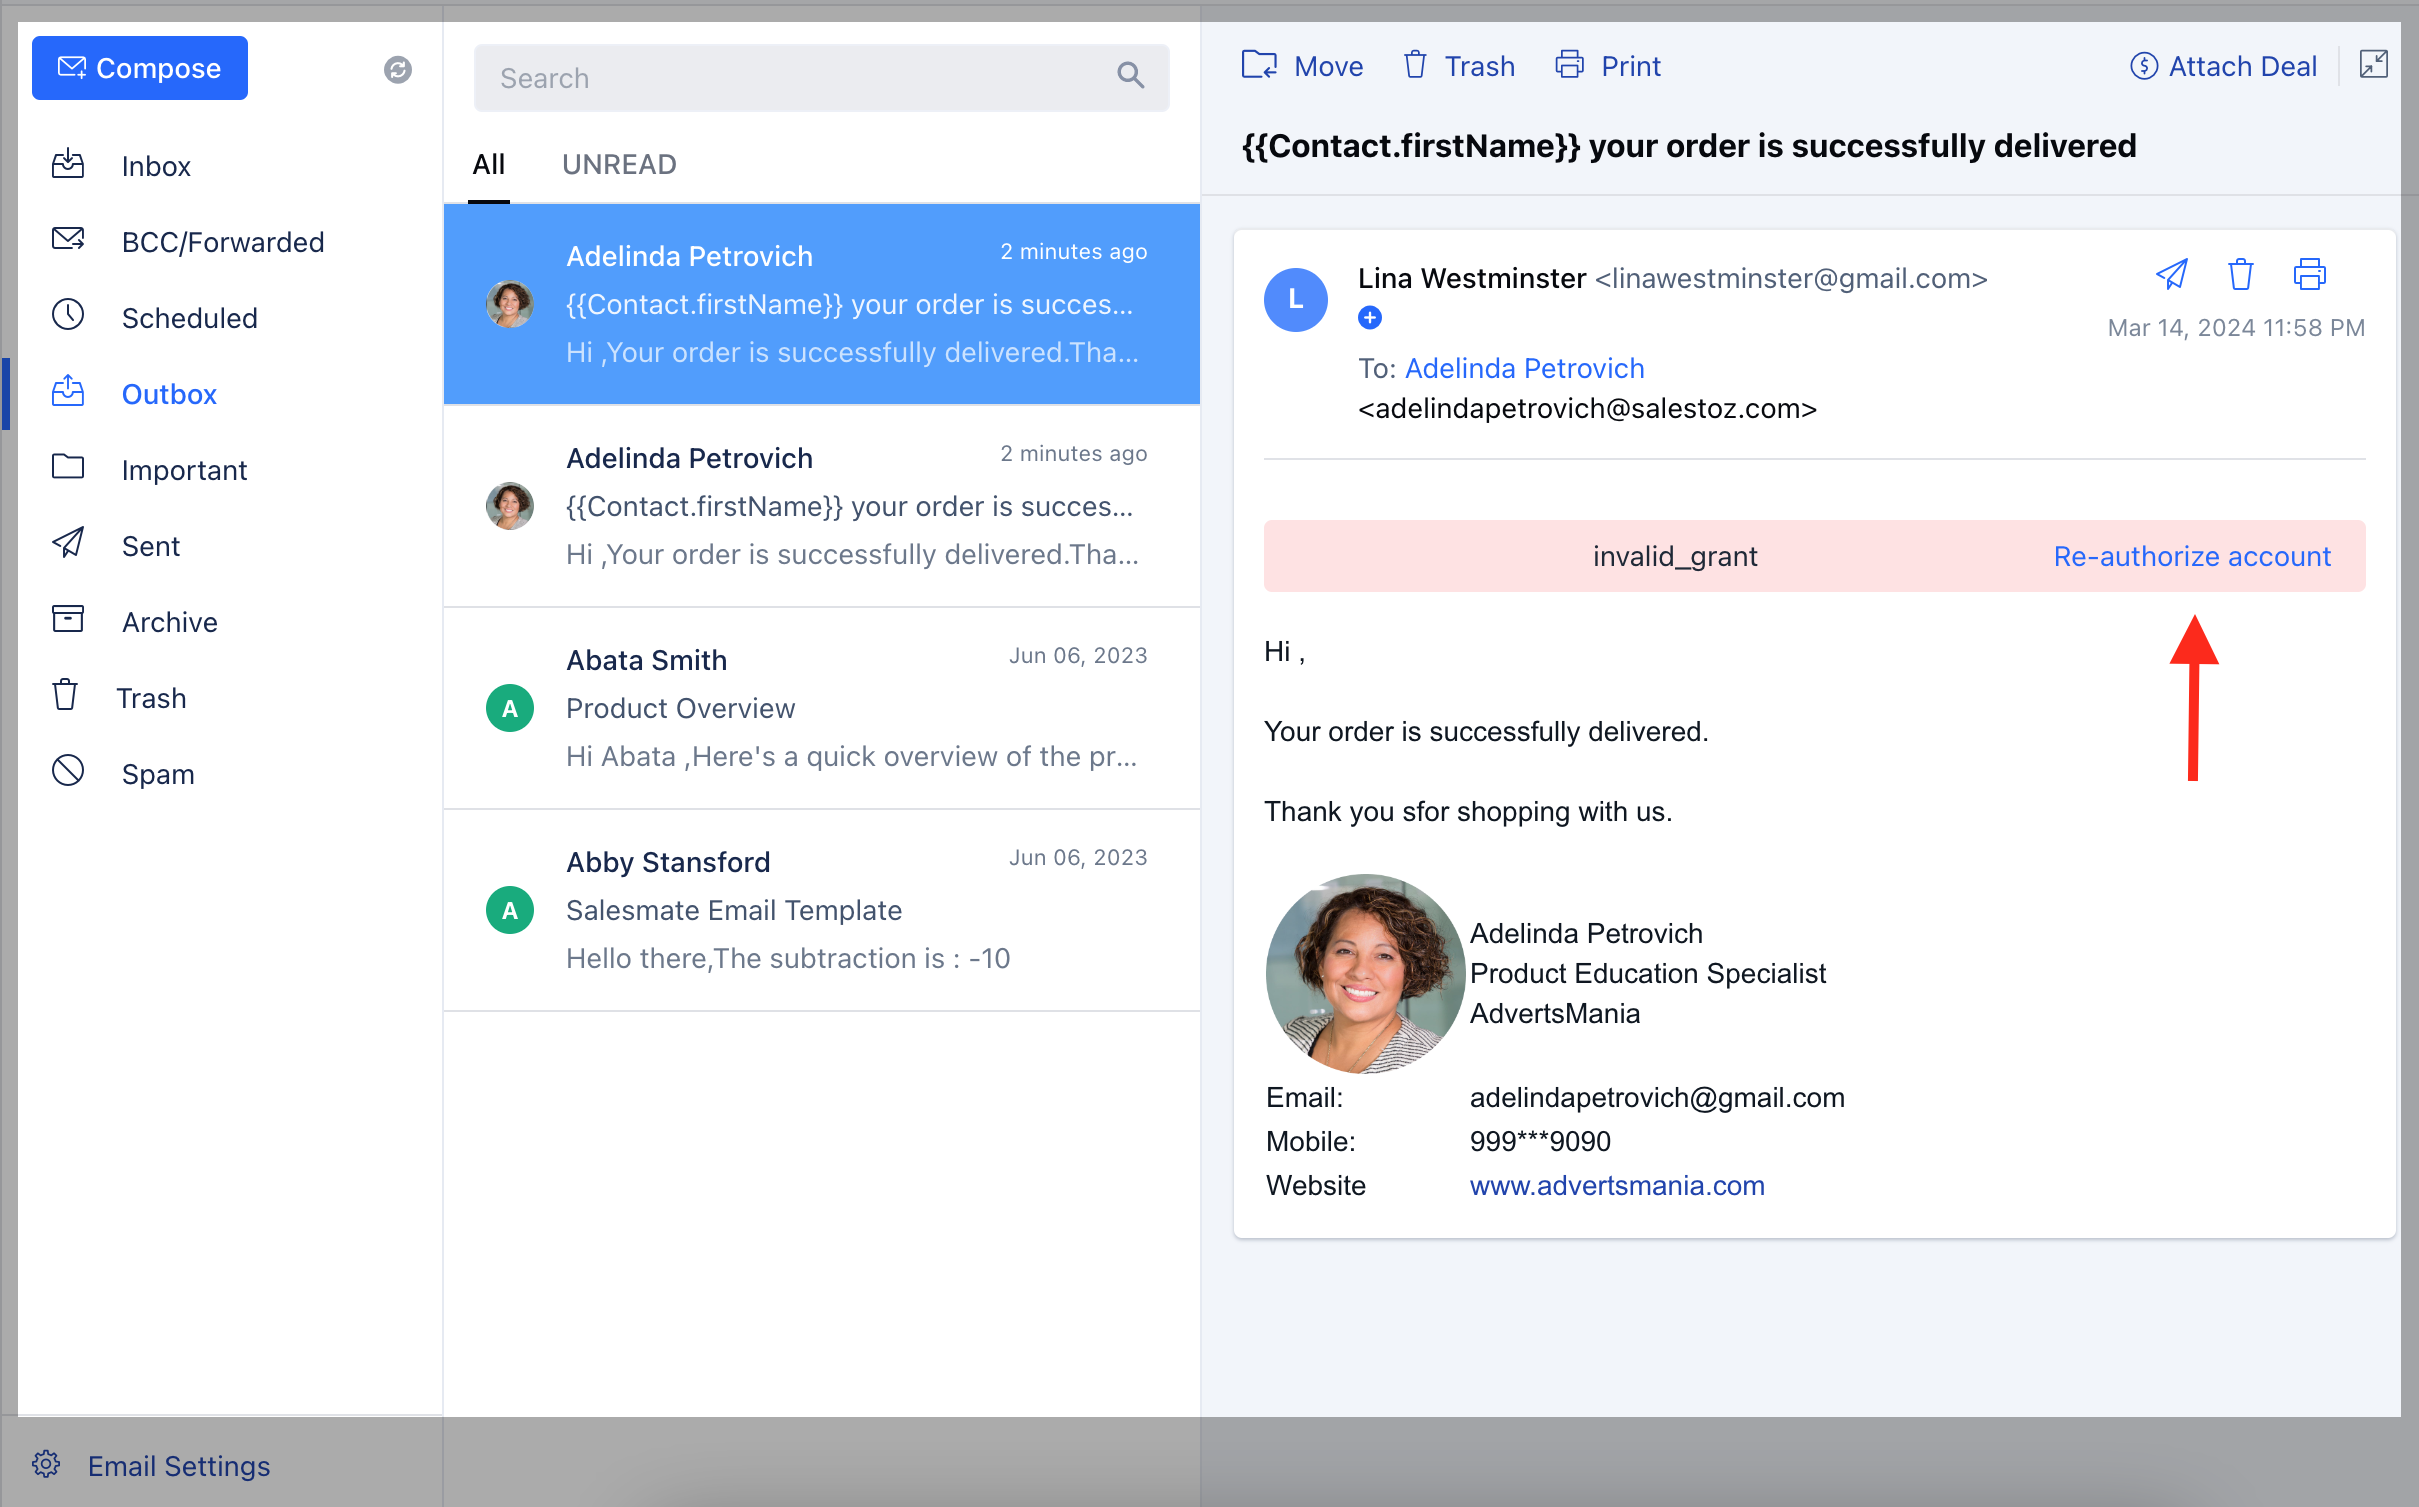Switch to the UNREAD tab
Viewport: 2419px width, 1507px height.
coord(619,164)
